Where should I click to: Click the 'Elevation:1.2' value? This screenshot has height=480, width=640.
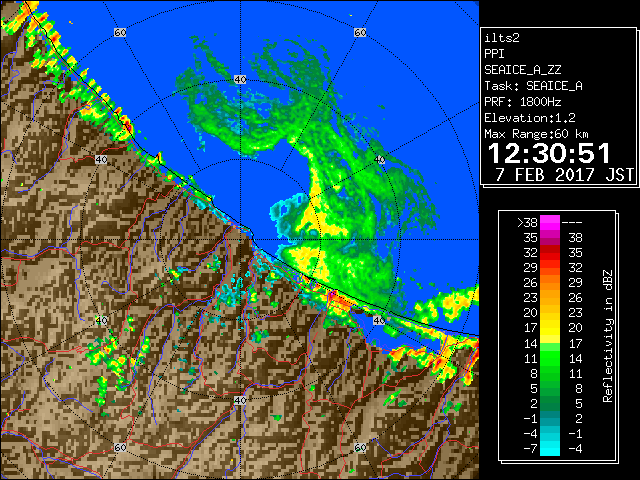point(530,118)
